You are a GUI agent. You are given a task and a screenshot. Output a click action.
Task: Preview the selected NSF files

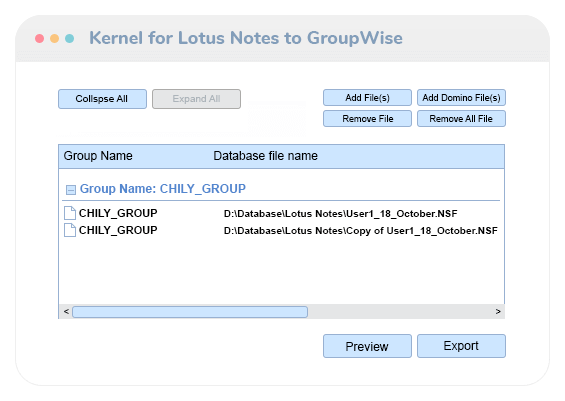(367, 346)
